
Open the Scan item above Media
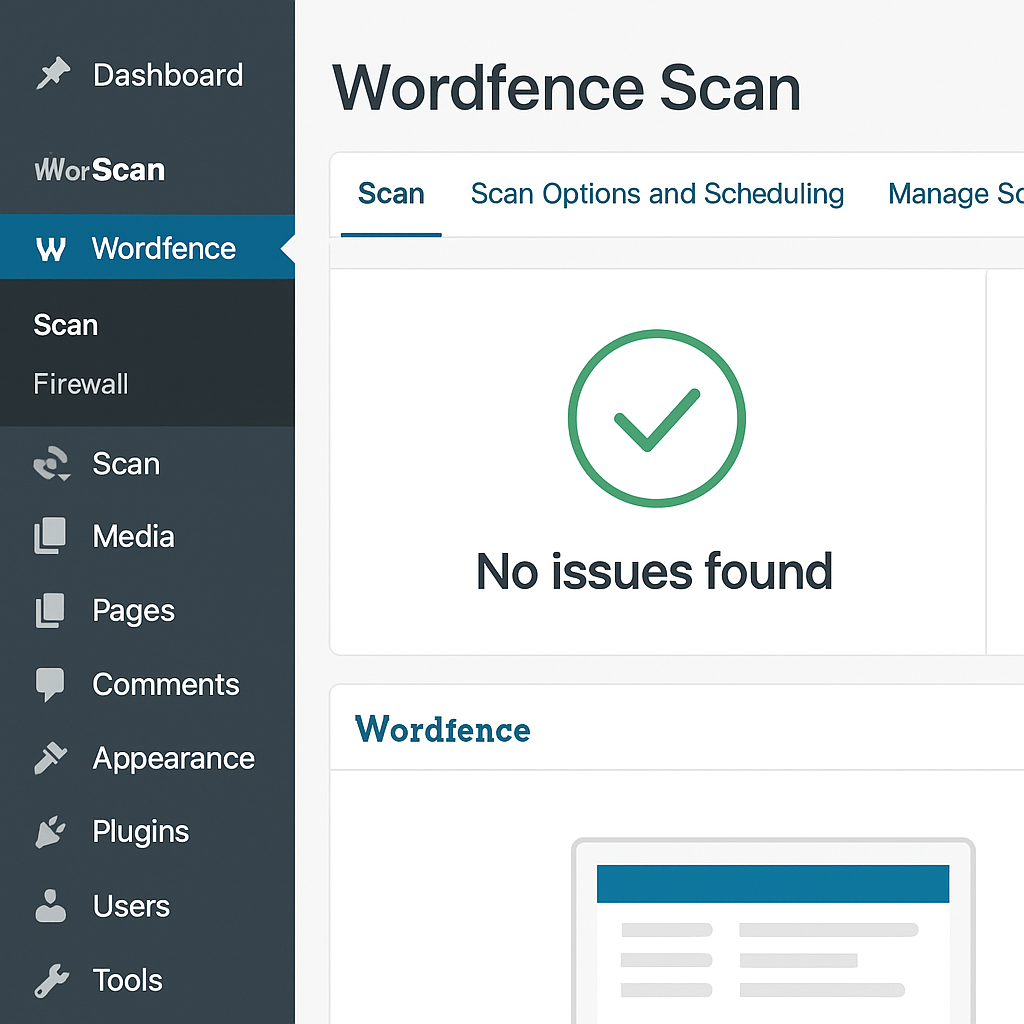(126, 464)
